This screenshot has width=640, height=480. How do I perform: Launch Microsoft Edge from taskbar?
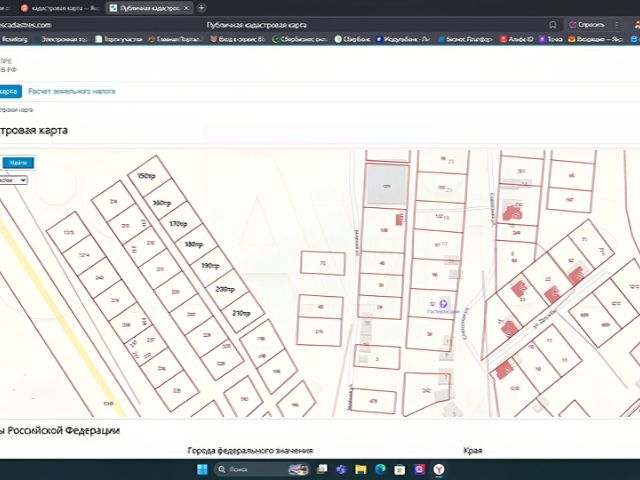(x=380, y=469)
